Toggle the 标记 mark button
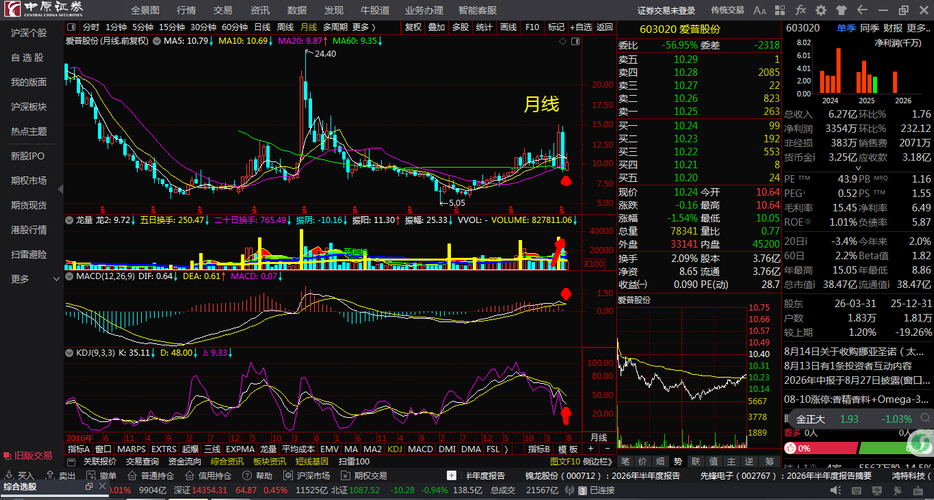This screenshot has height=500, width=934. coord(556,27)
